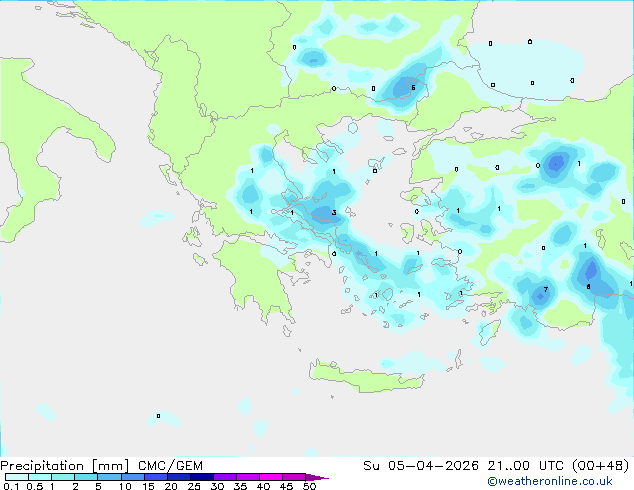Click the 40–45 mm magenta legend swatch

(x=271, y=477)
